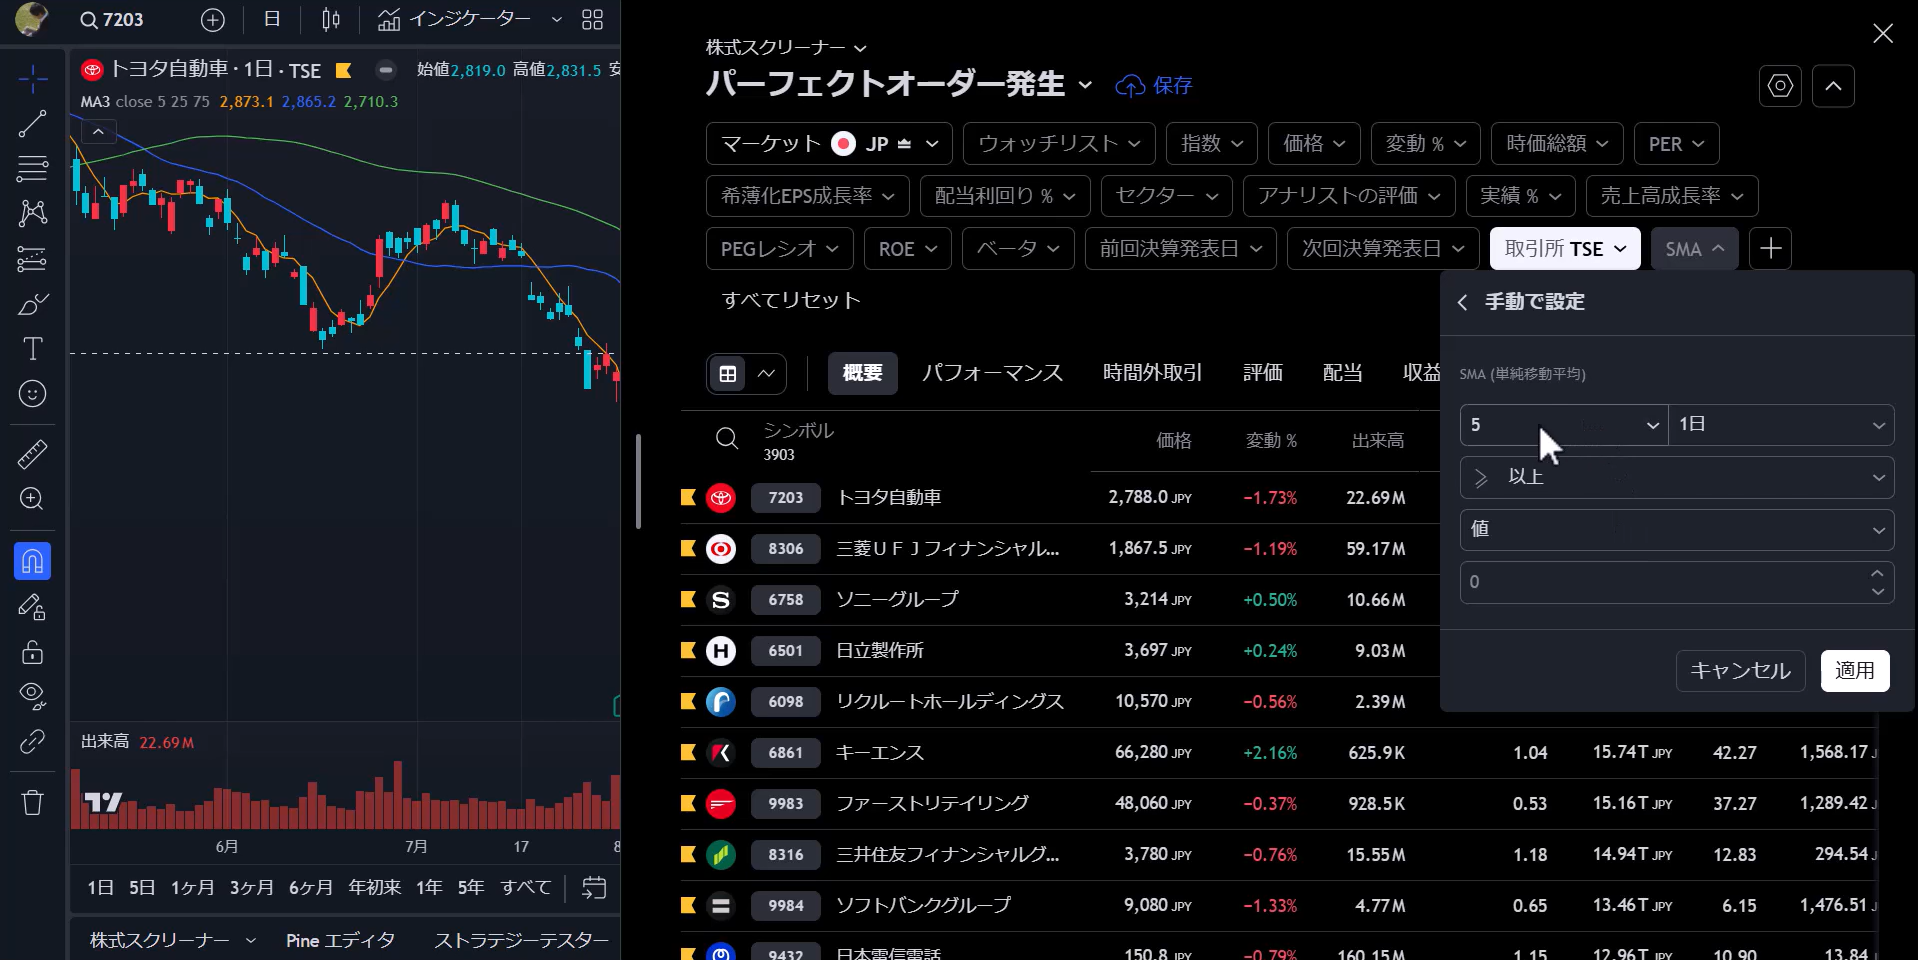Toggle hide all drawings eye icon
The image size is (1918, 960).
click(x=32, y=696)
